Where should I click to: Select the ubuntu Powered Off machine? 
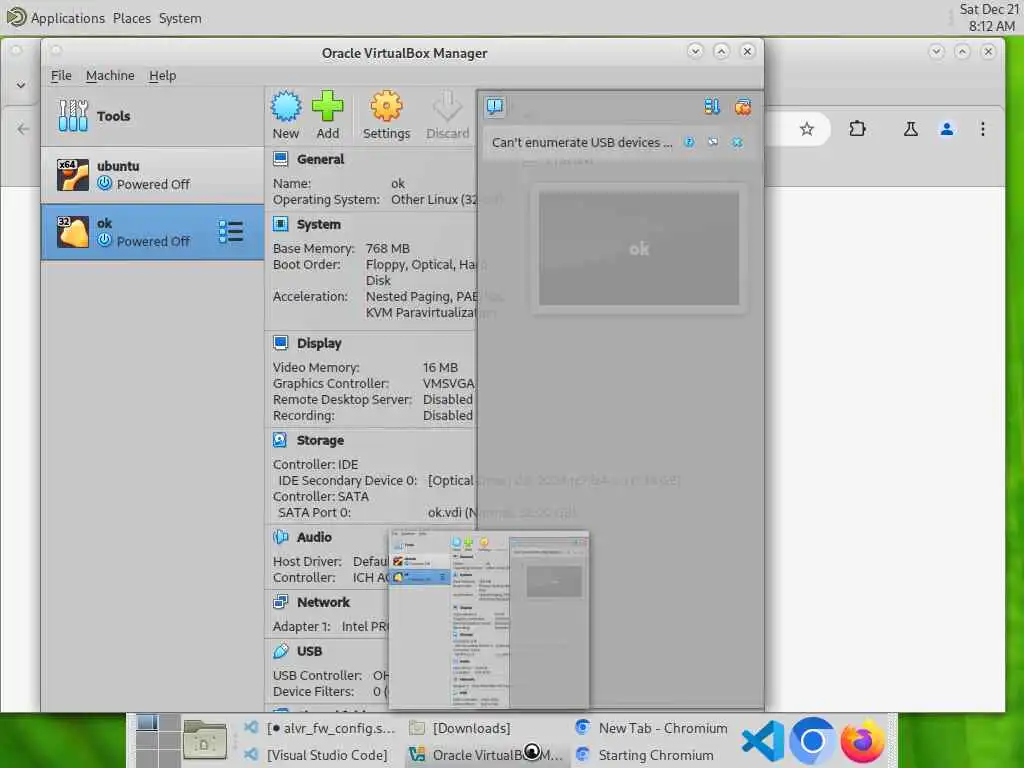pos(153,174)
